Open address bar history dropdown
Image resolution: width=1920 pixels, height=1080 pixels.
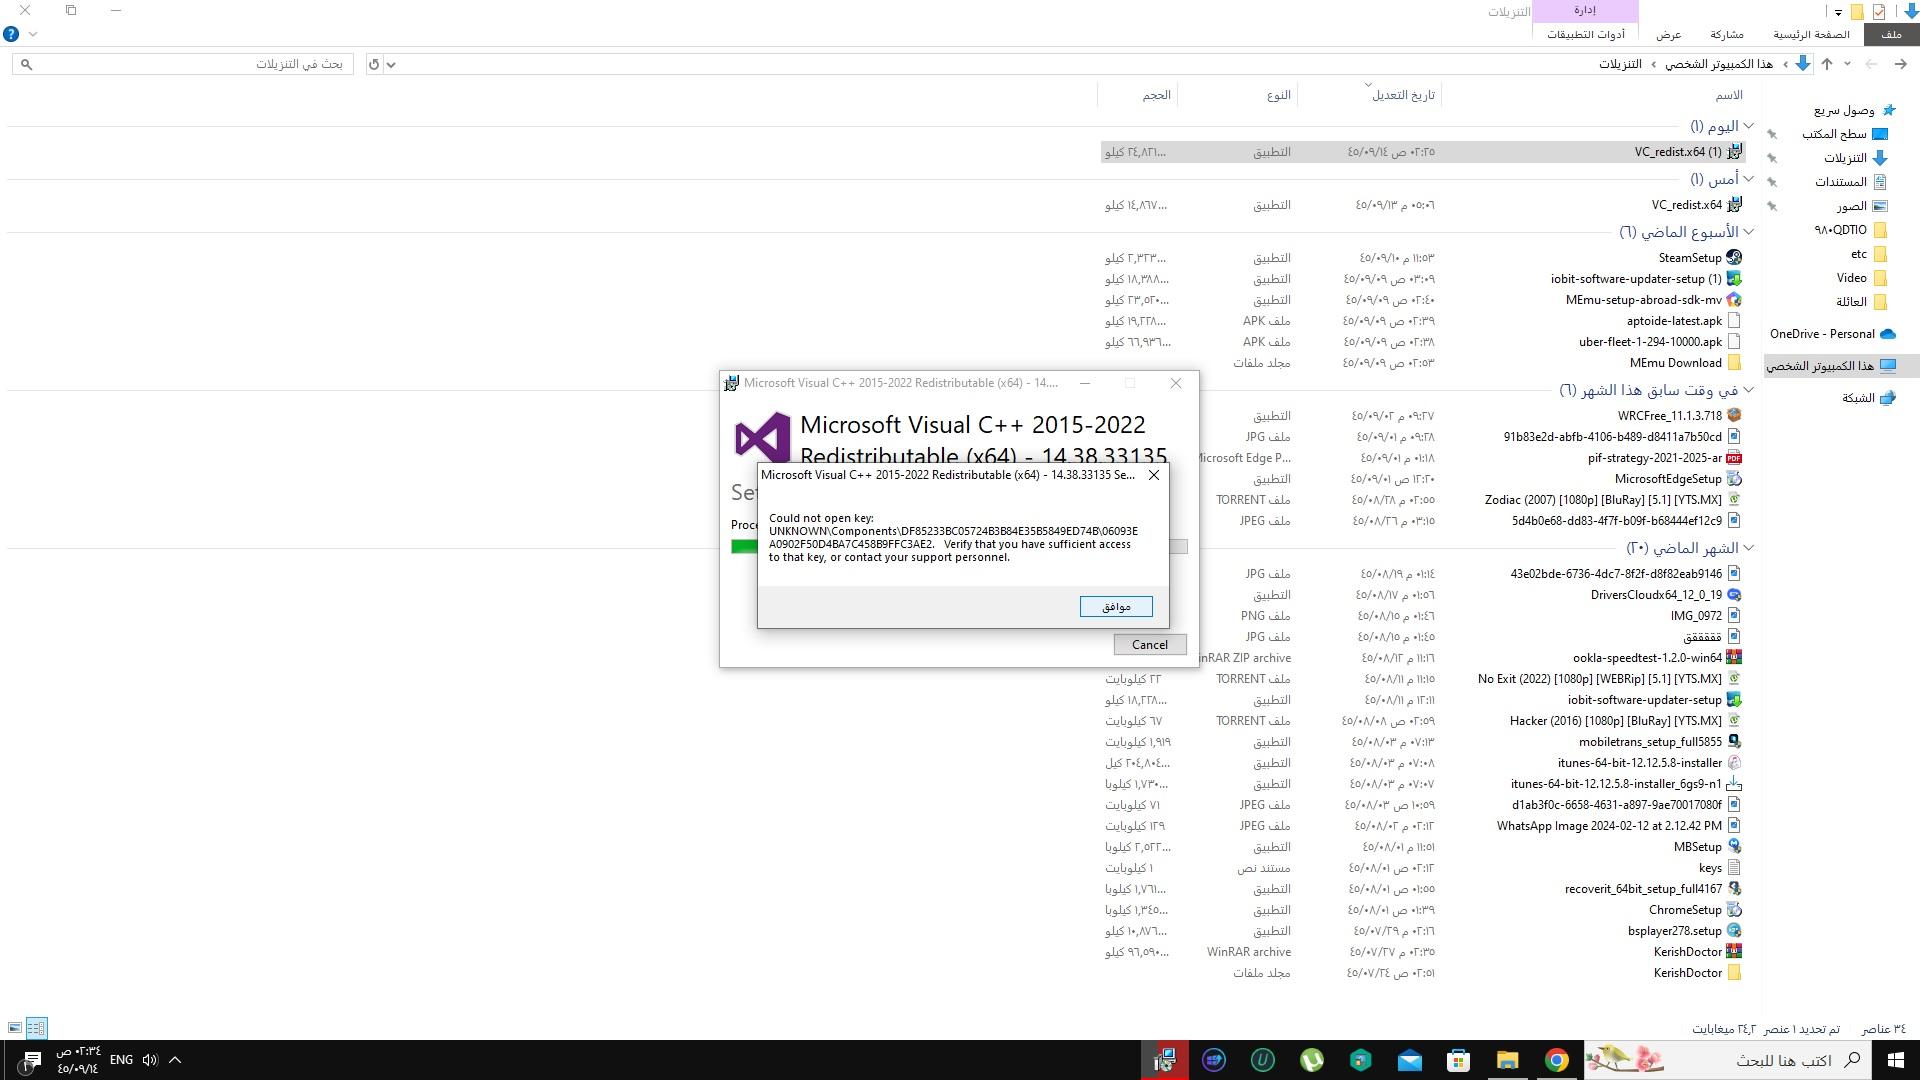[x=391, y=64]
